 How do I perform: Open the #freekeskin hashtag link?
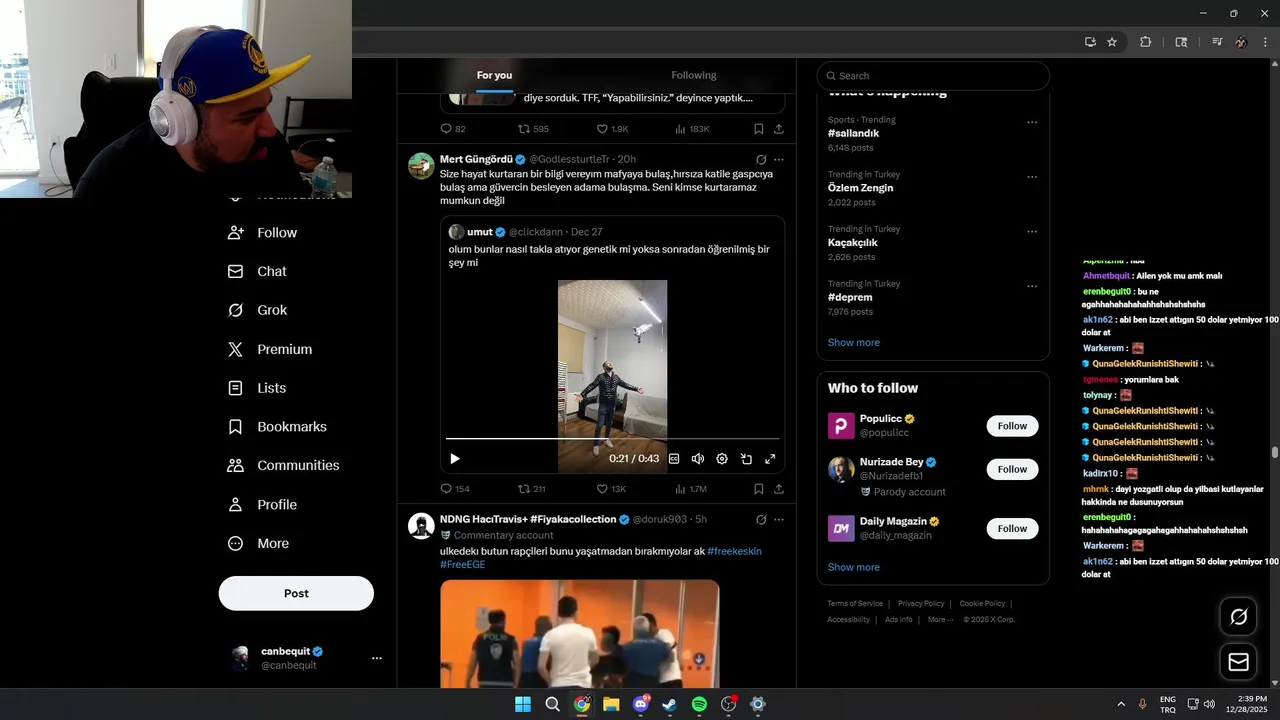(734, 551)
